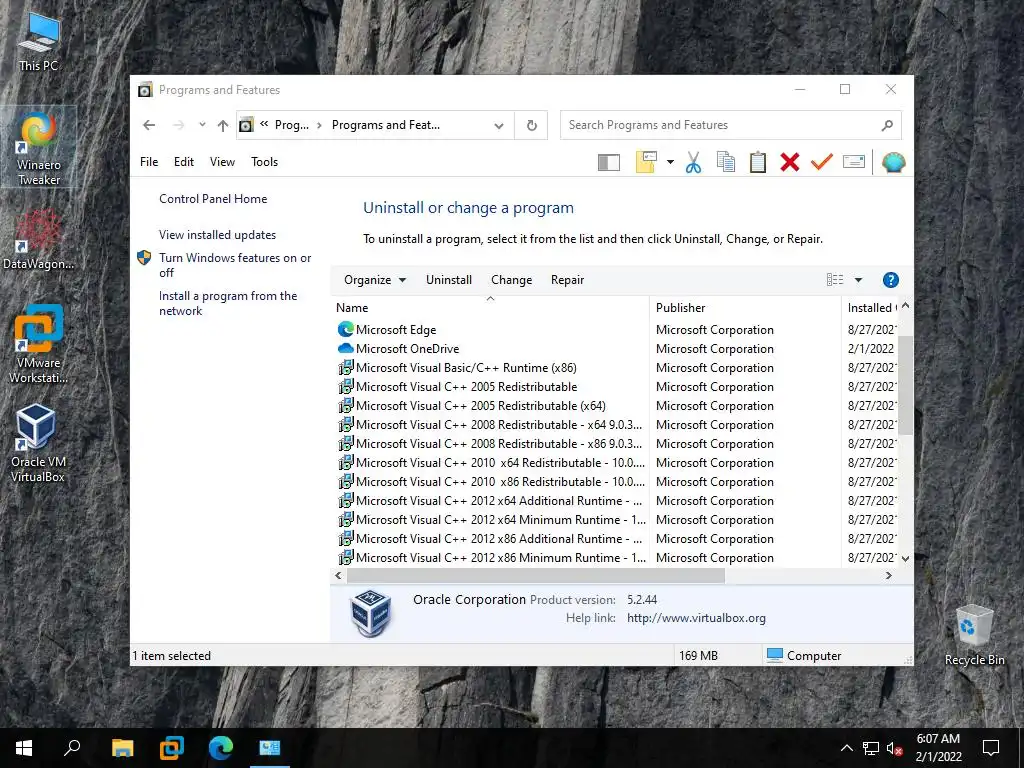
Task: Click the blue Help question mark icon
Action: [x=890, y=280]
